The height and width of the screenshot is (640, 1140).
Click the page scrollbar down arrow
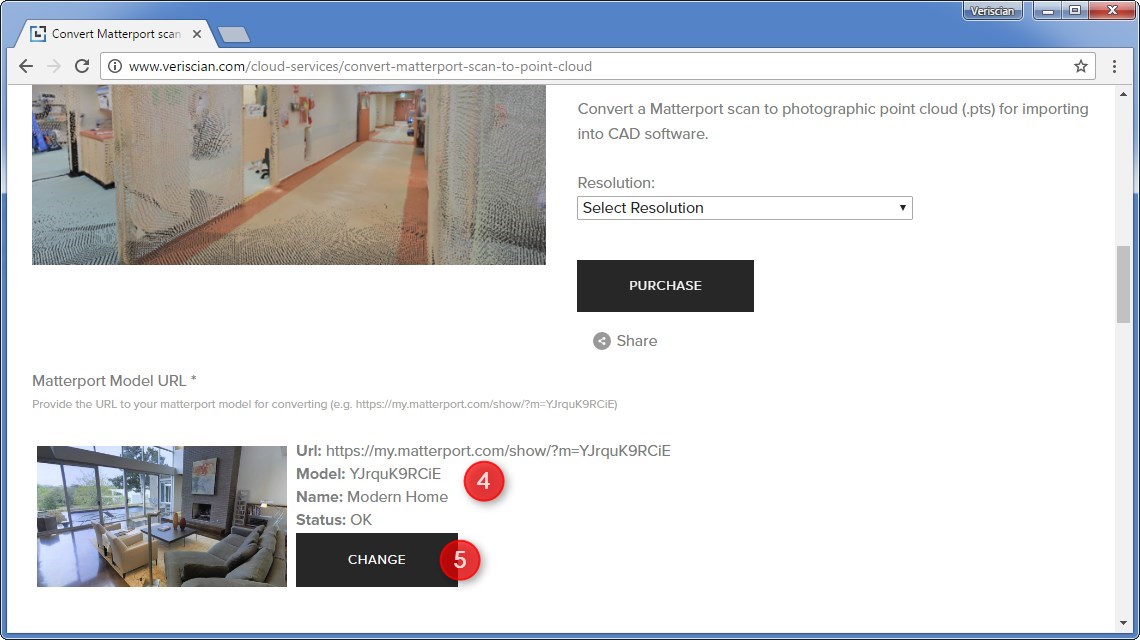click(x=1123, y=623)
